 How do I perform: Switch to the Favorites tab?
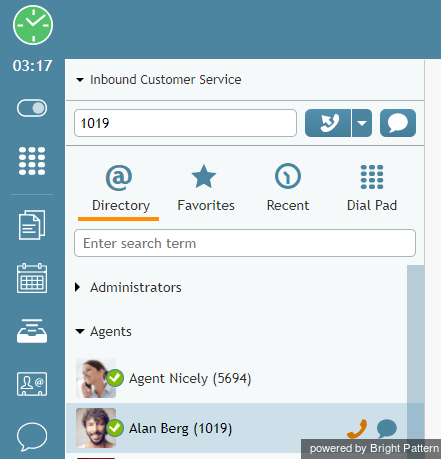[206, 188]
